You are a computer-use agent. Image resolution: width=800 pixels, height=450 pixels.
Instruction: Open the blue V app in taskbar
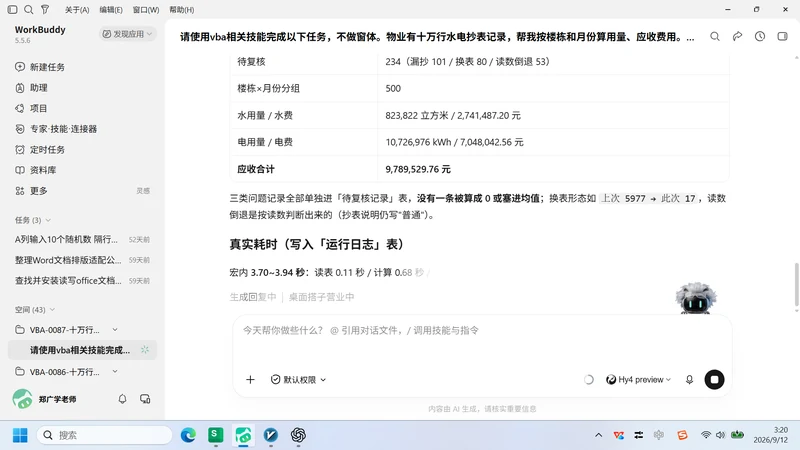(271, 435)
